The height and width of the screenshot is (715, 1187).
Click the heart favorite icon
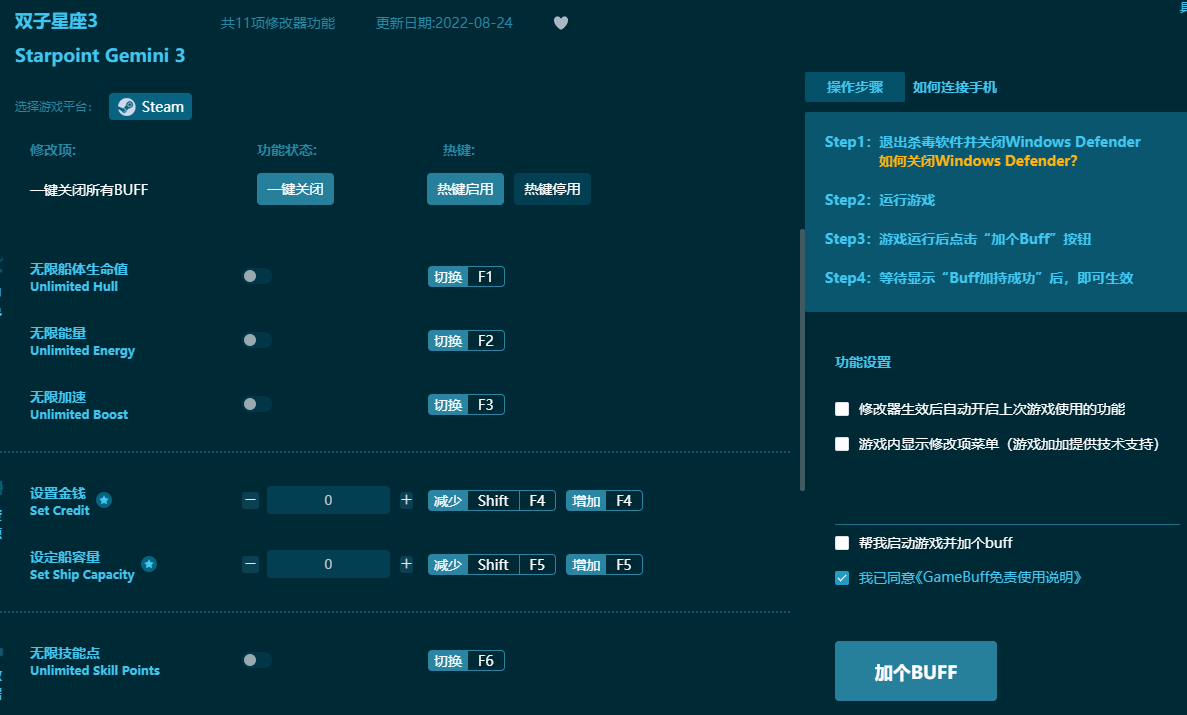[561, 23]
